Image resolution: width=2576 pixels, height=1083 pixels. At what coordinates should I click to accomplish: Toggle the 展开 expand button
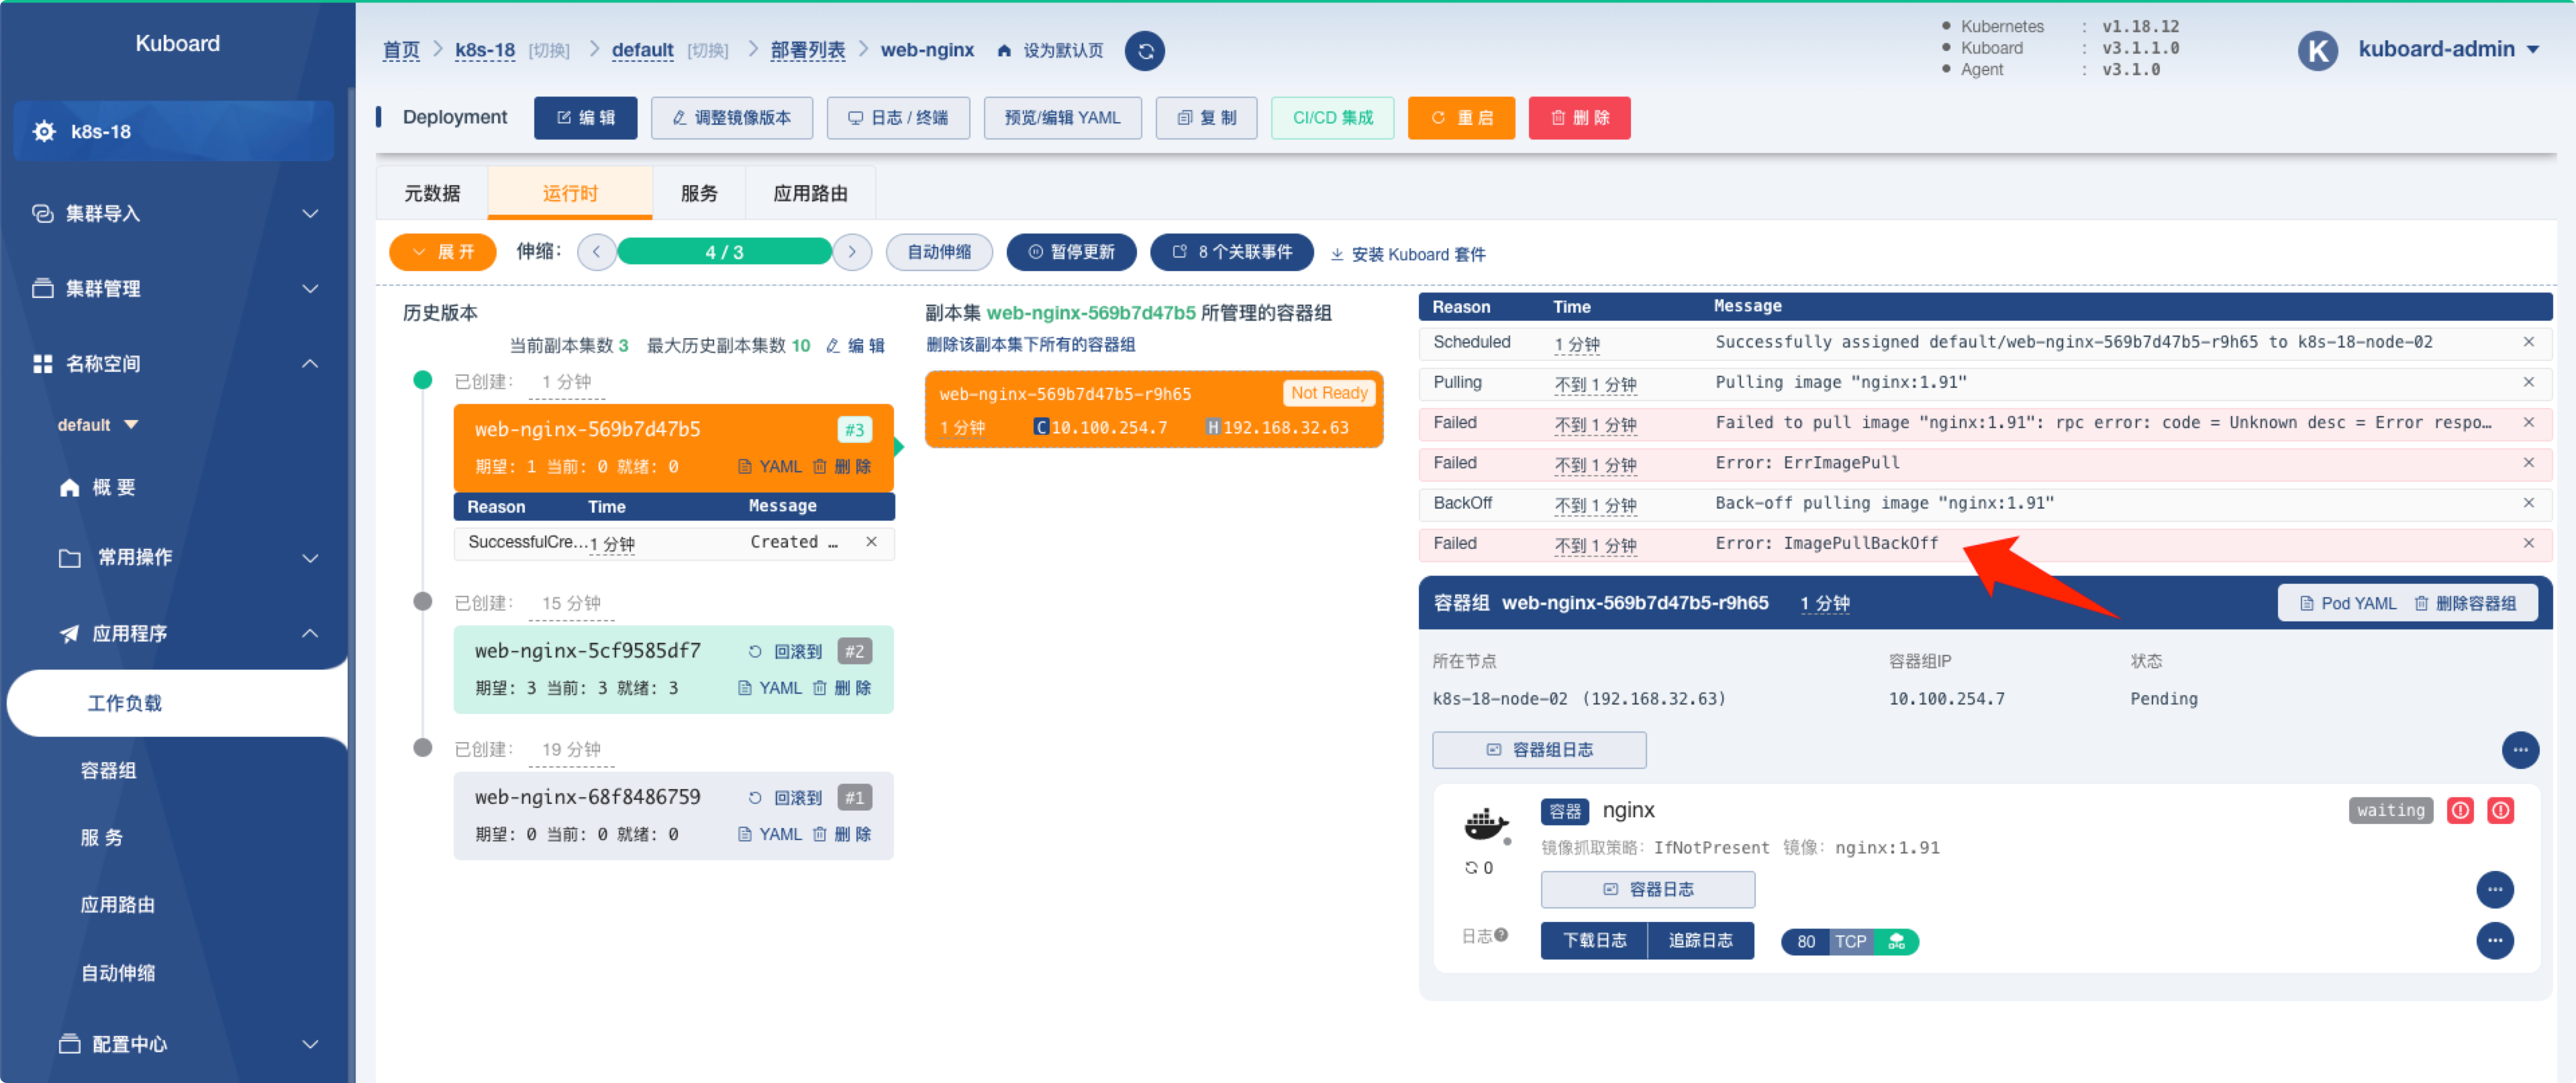point(443,252)
